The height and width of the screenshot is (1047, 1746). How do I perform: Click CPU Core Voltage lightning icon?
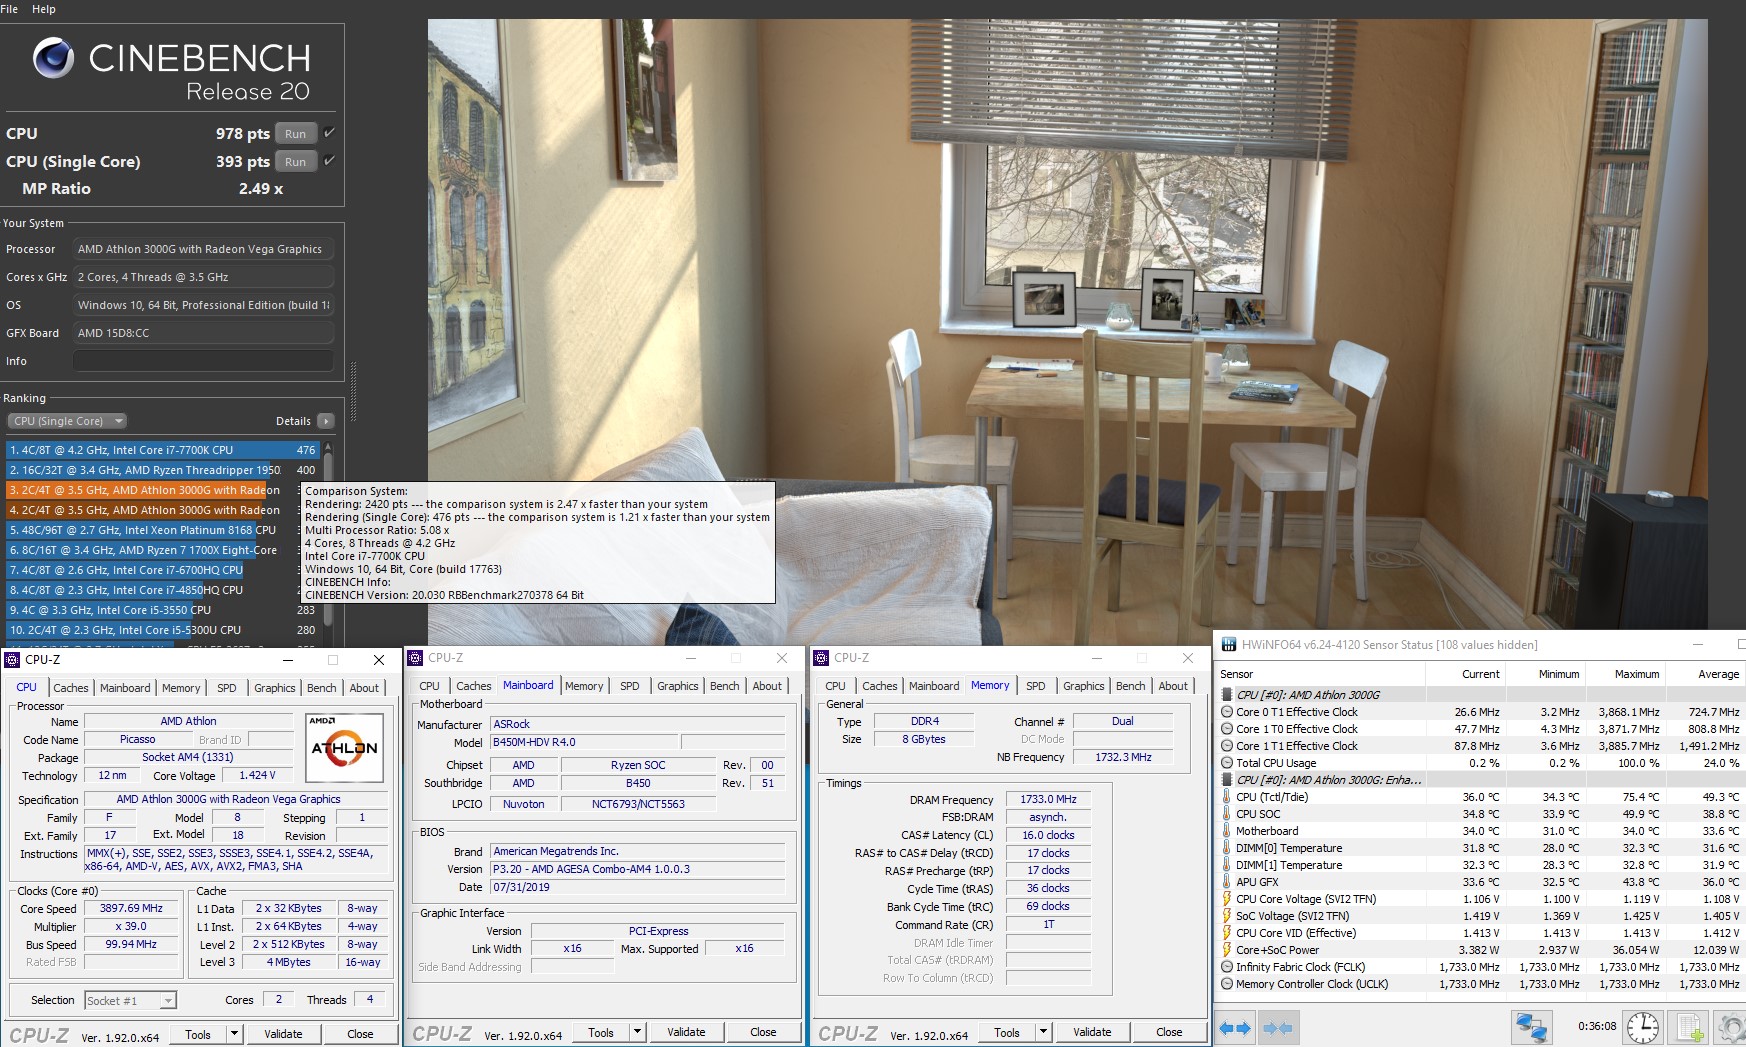(x=1227, y=899)
